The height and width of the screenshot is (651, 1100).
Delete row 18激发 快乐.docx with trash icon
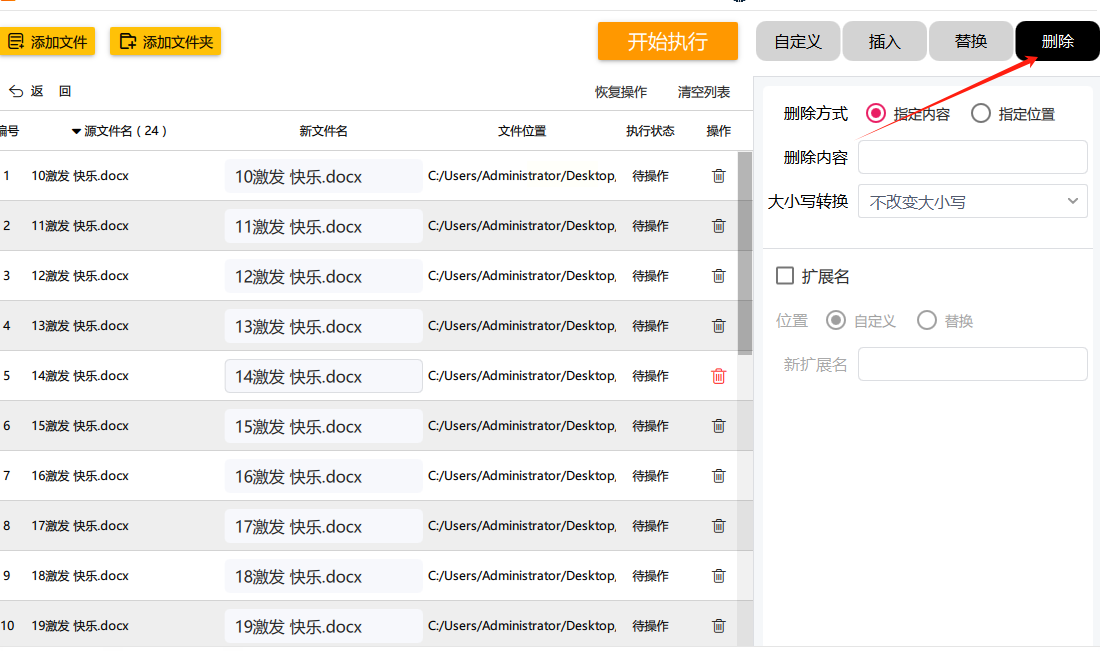click(718, 576)
